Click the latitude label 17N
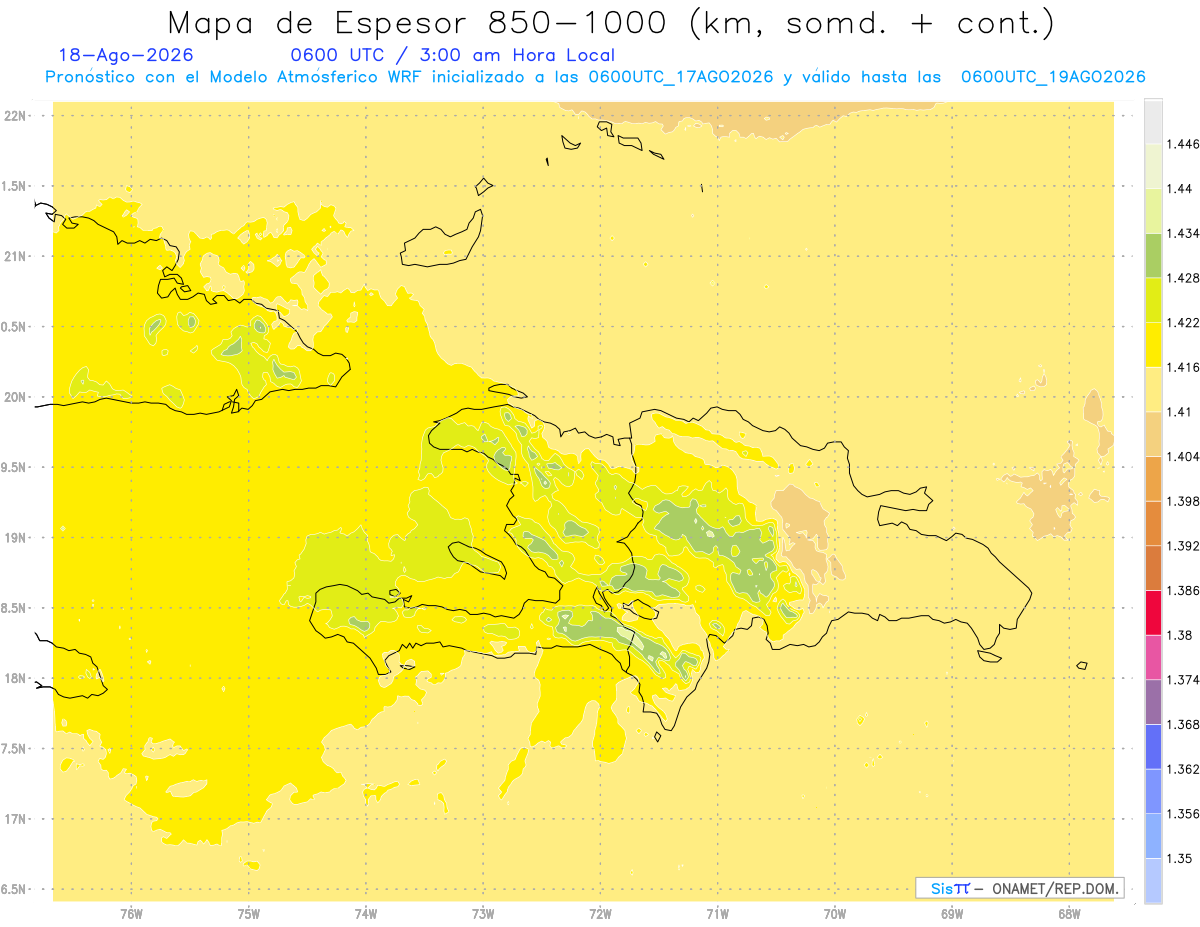The image size is (1200, 927). coord(14,819)
